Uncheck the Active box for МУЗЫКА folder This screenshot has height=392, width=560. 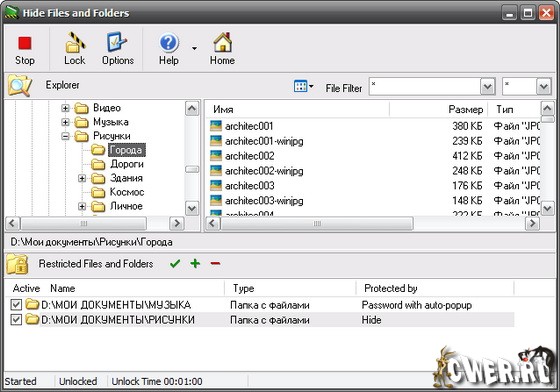[x=16, y=305]
